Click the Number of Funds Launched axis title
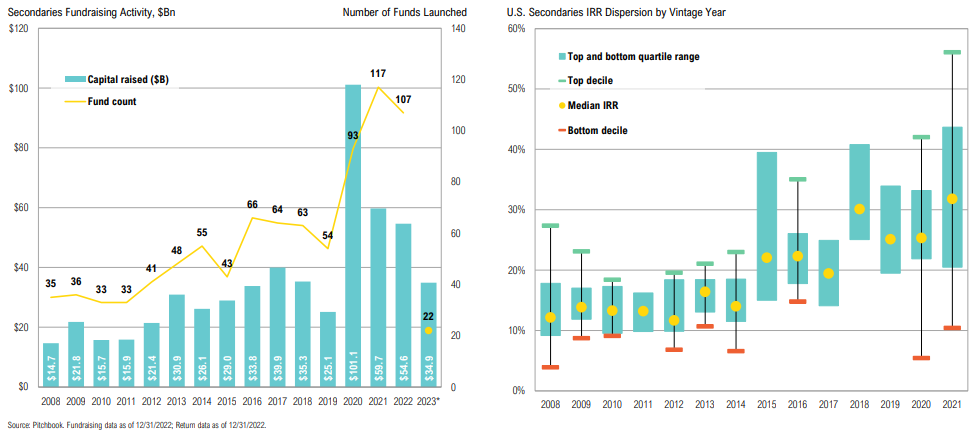 point(404,12)
